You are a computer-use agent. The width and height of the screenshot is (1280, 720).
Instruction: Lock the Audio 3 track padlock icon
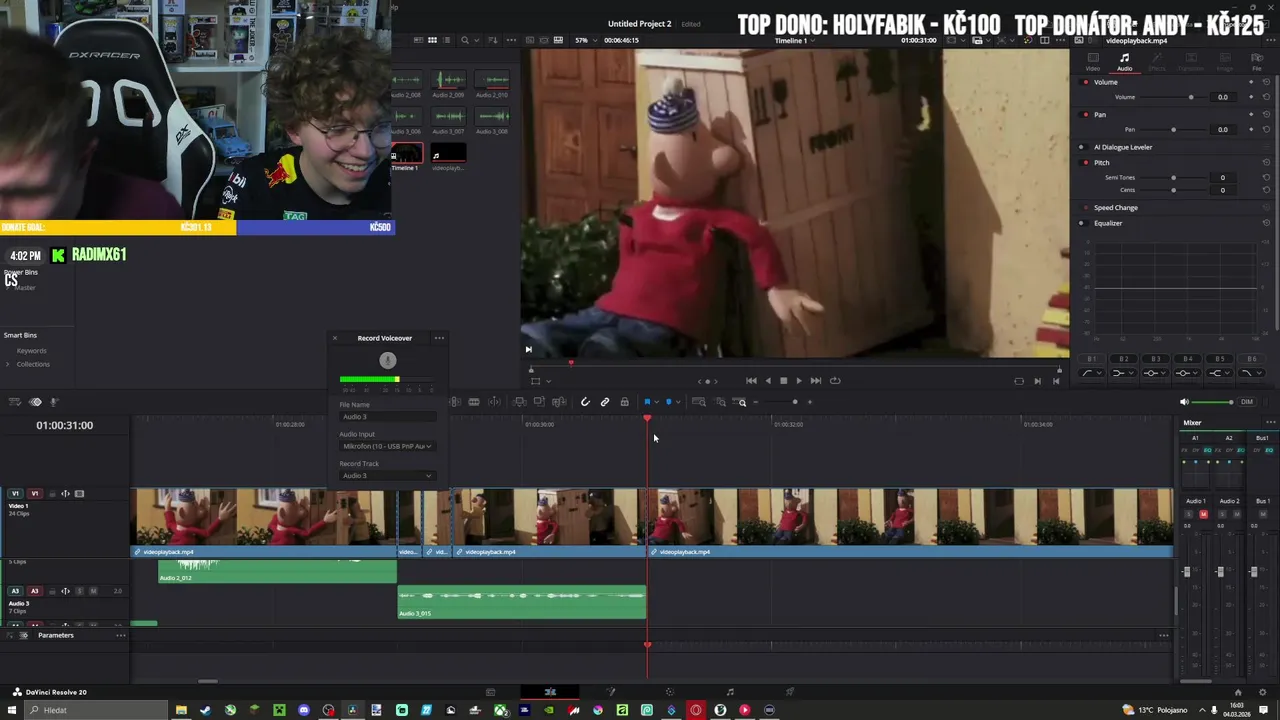52,591
